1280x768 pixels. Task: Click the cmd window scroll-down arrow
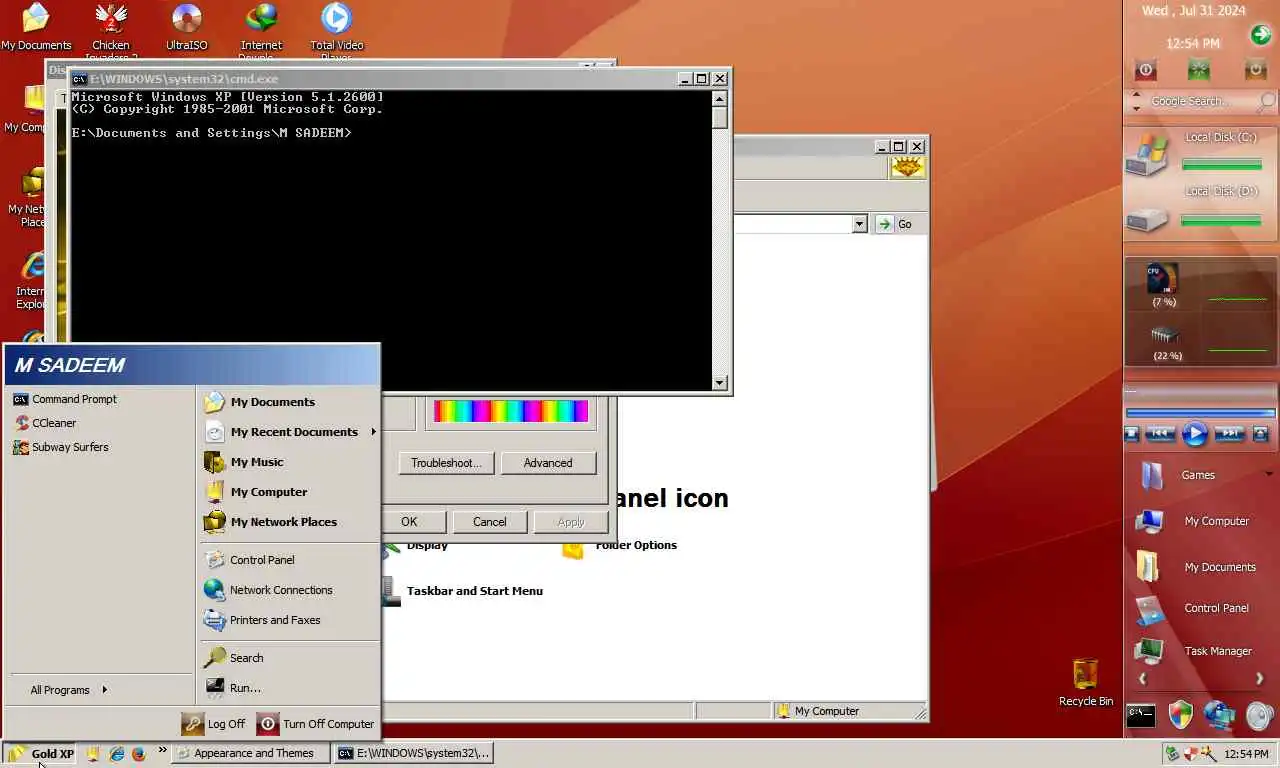click(720, 382)
